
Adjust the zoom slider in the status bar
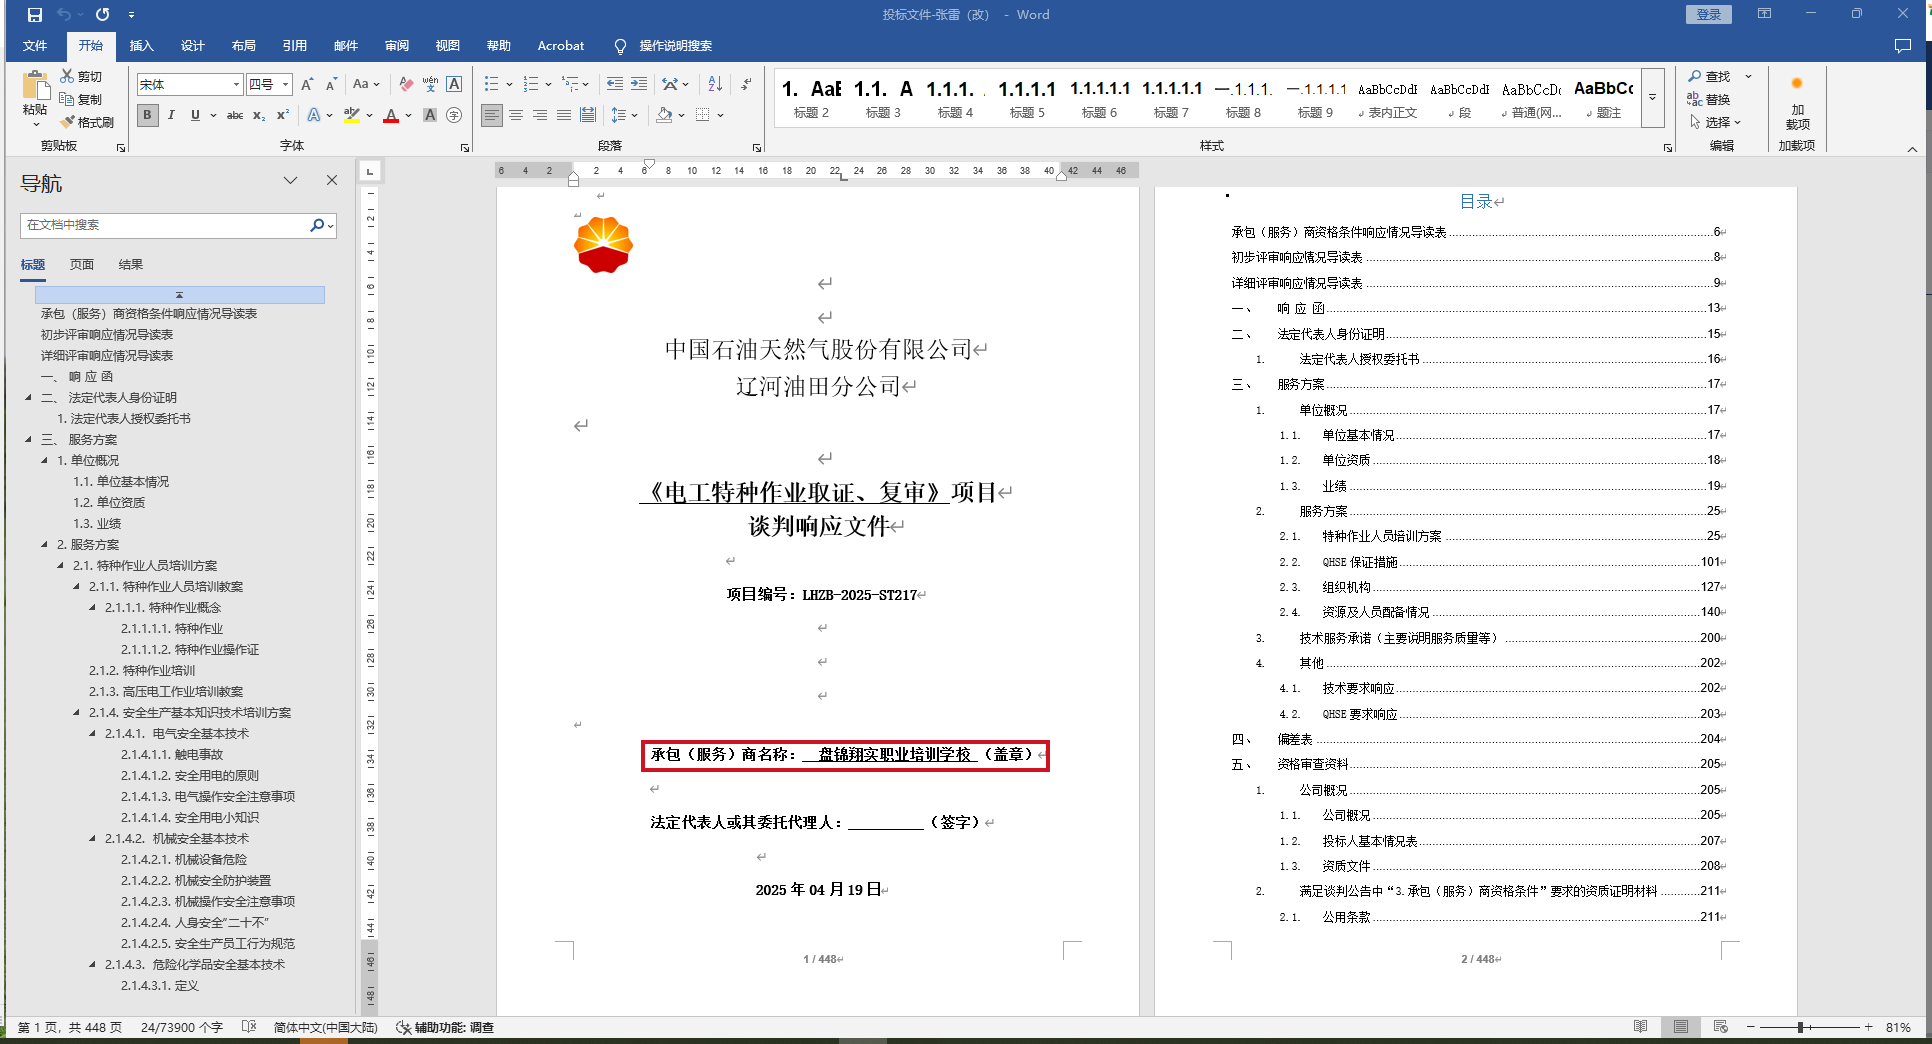[x=1800, y=1027]
